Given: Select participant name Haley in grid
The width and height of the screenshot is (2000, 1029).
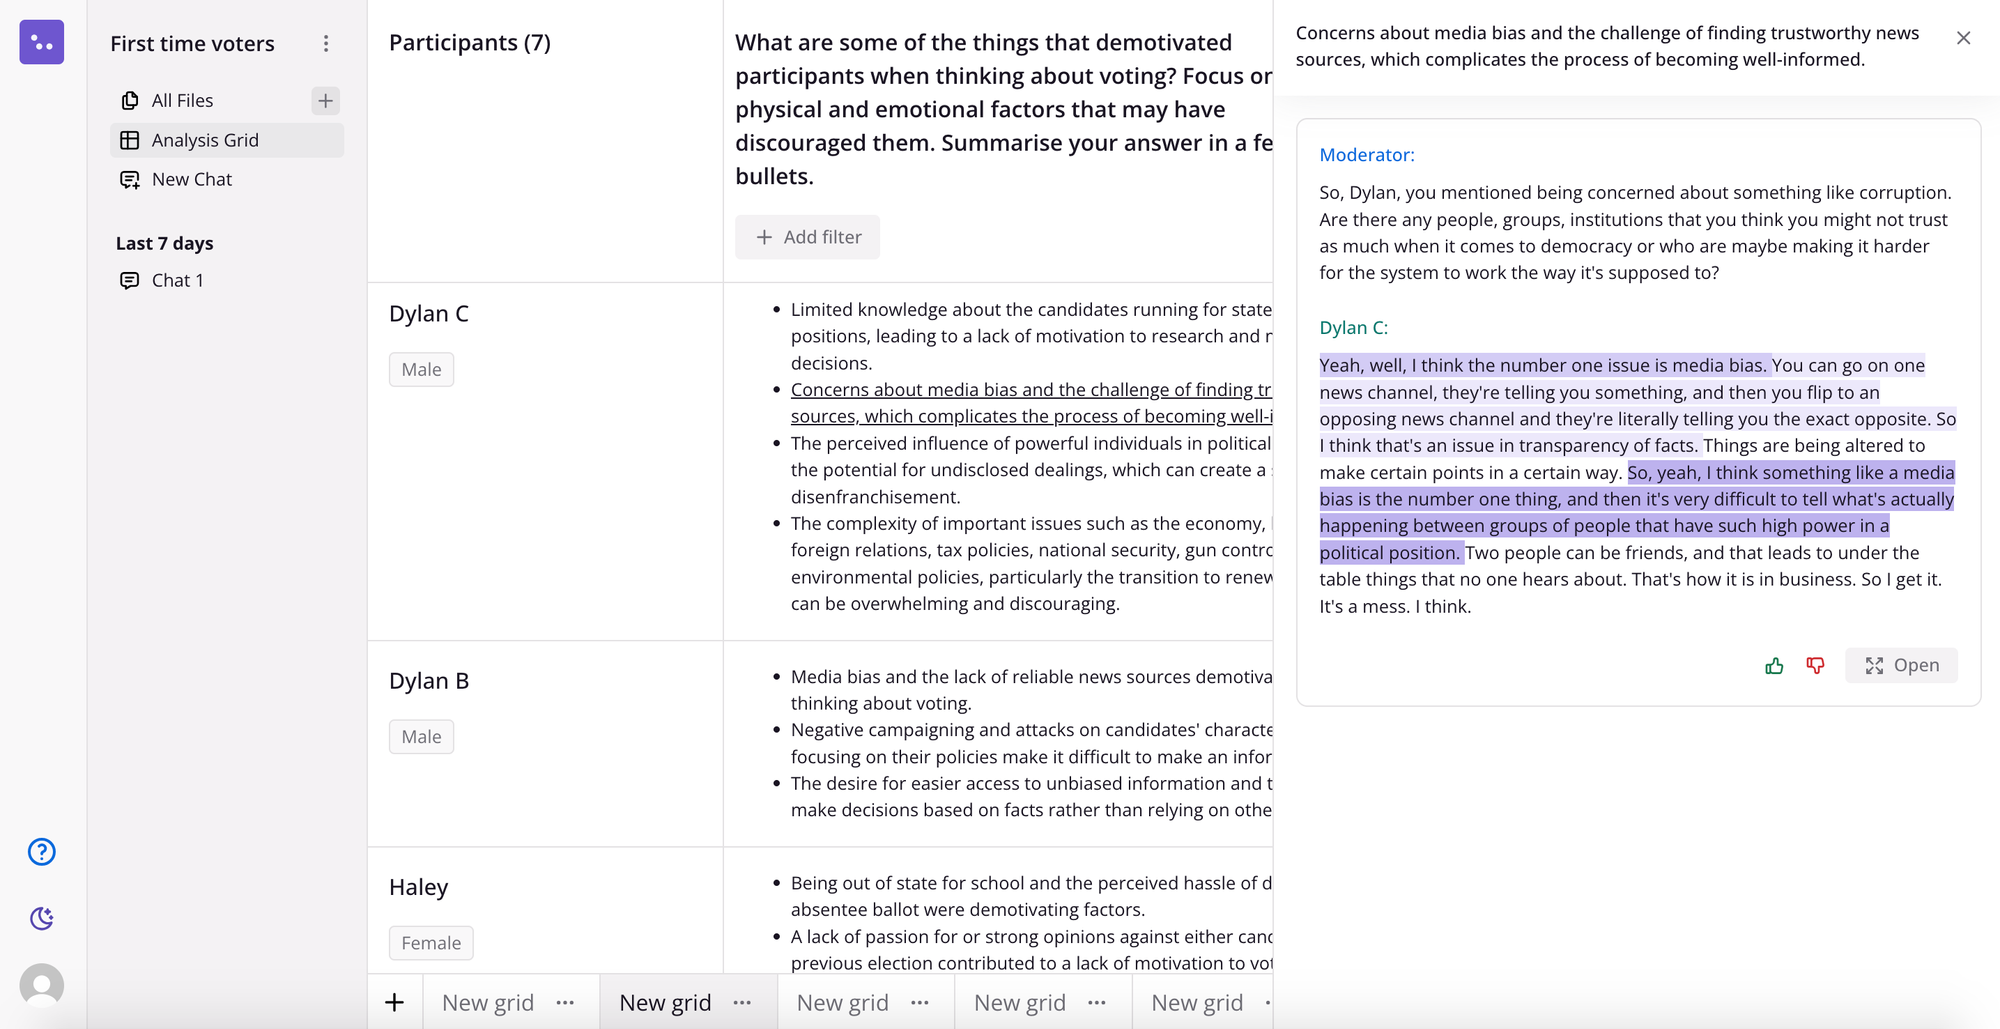Looking at the screenshot, I should 418,887.
